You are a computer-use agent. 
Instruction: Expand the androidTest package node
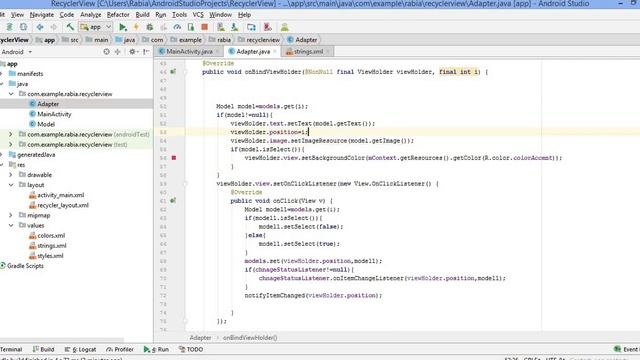coord(11,134)
